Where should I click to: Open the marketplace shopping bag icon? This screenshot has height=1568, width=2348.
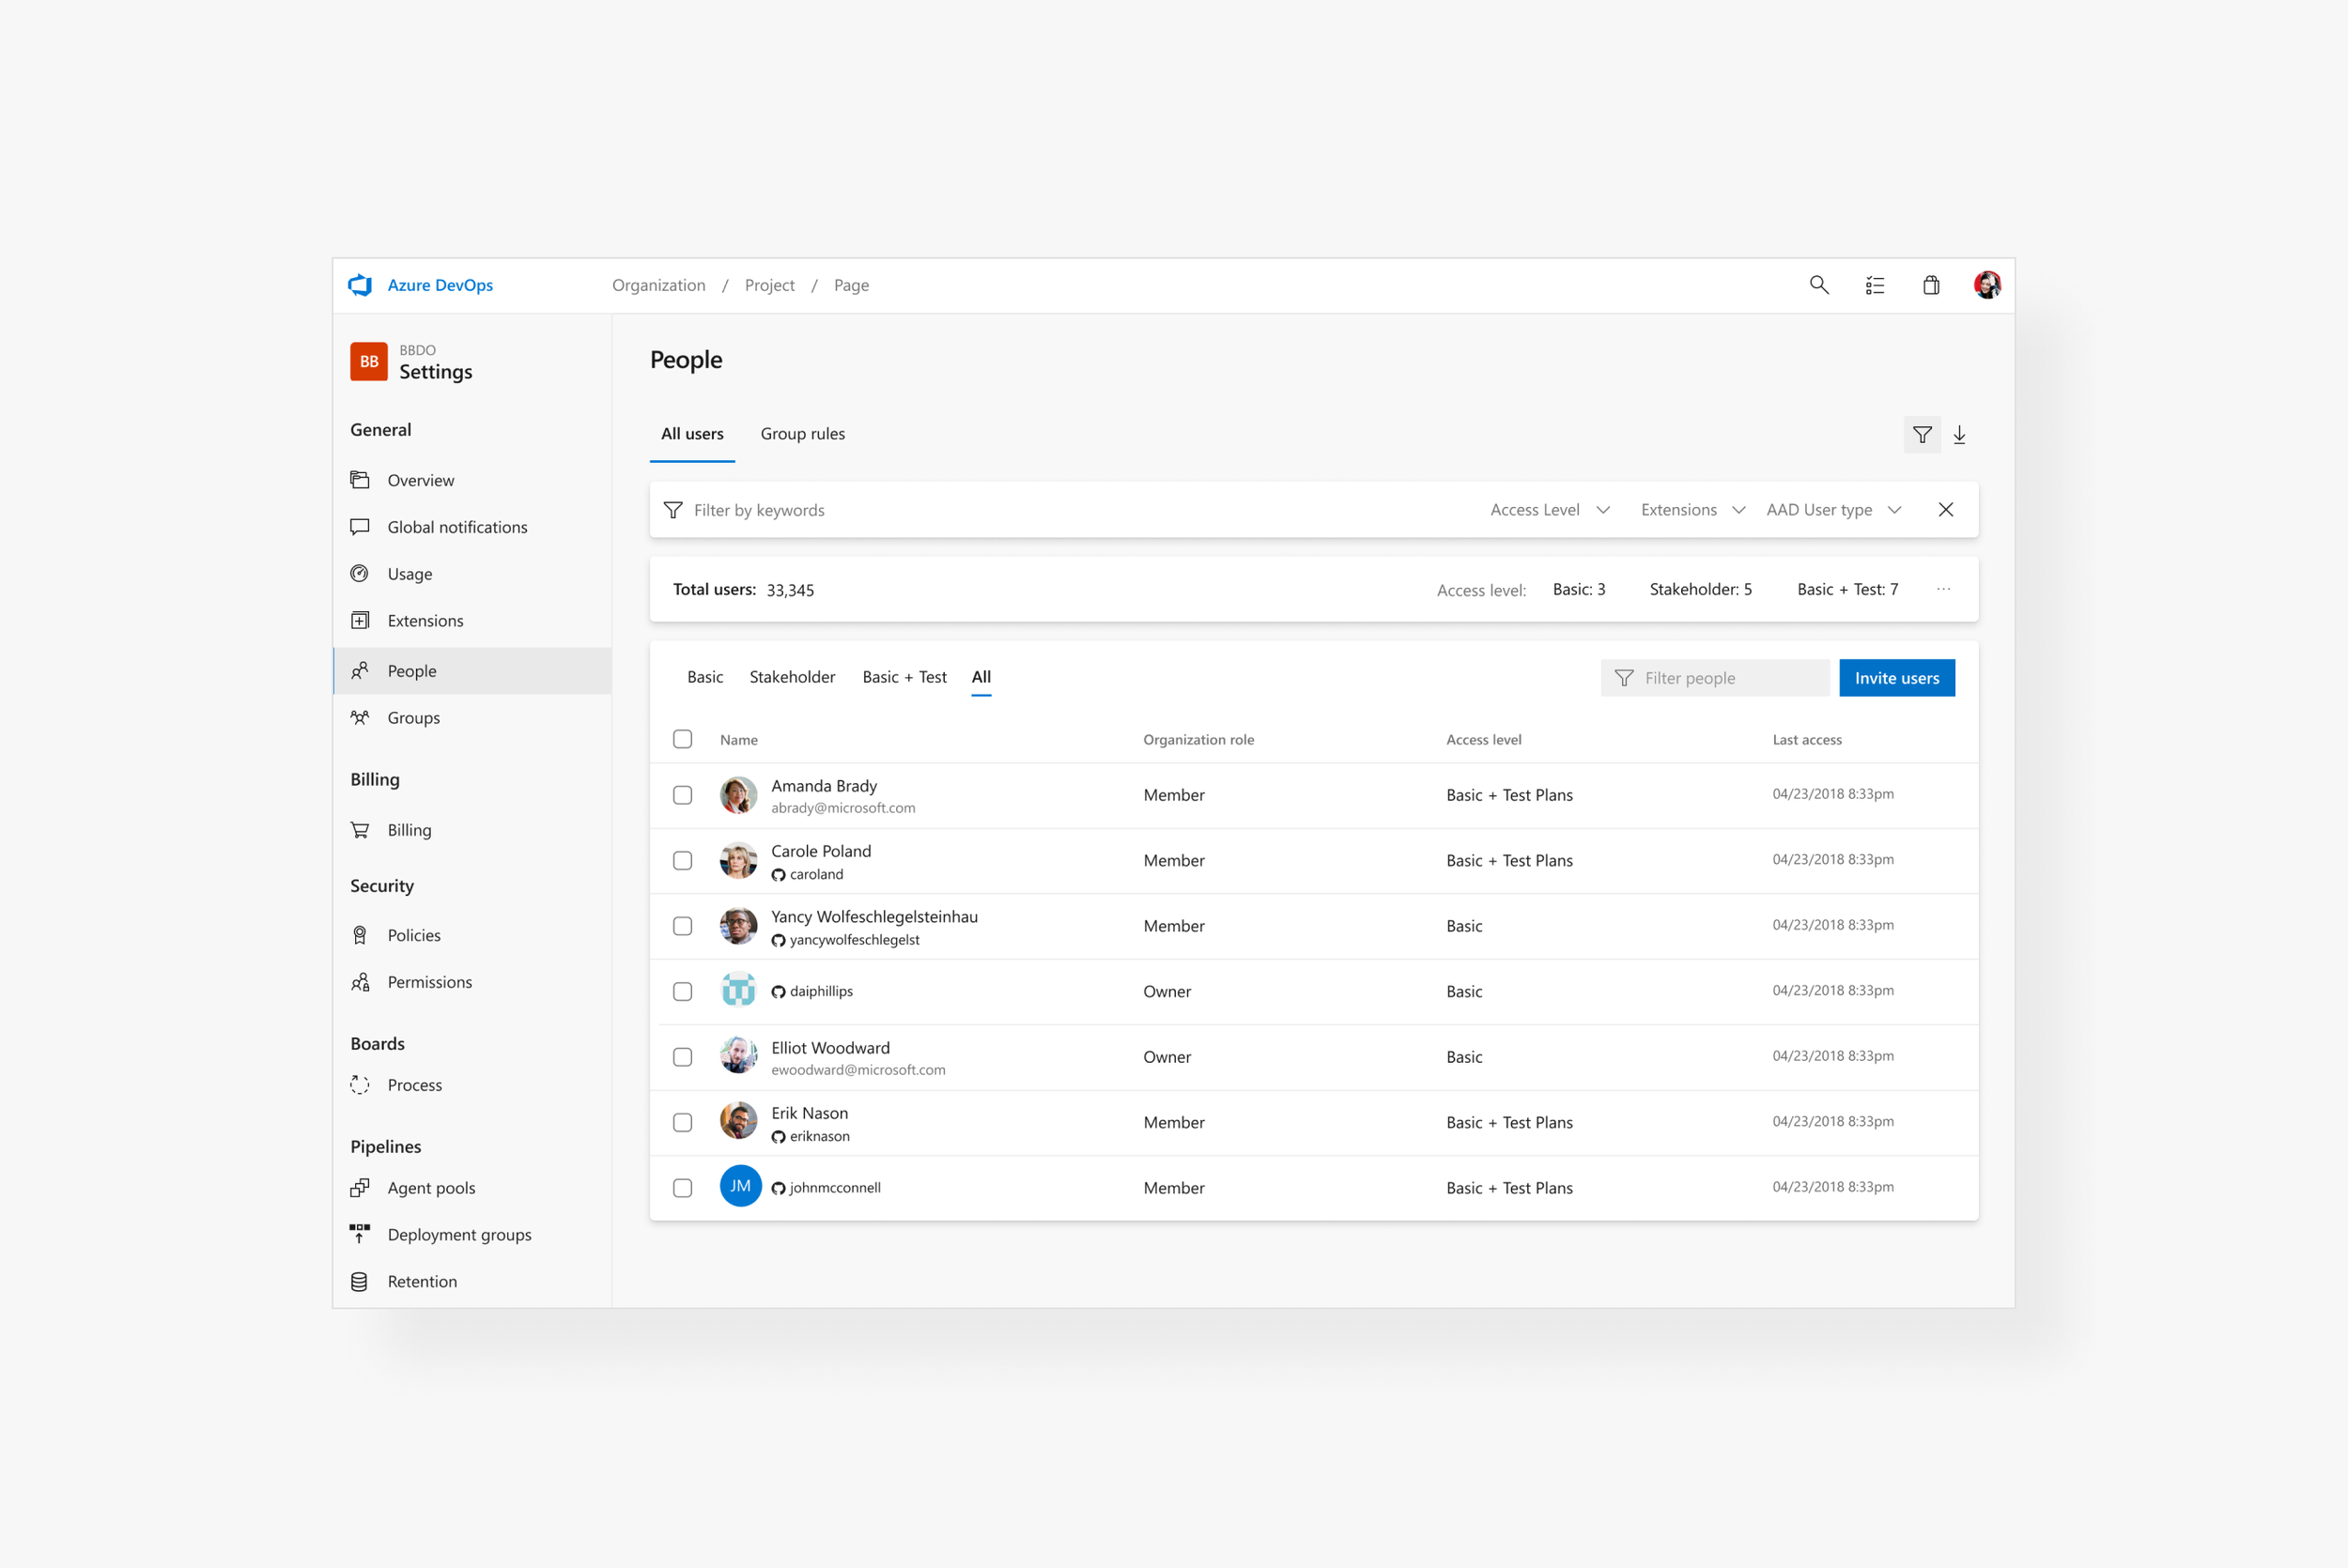(1931, 285)
